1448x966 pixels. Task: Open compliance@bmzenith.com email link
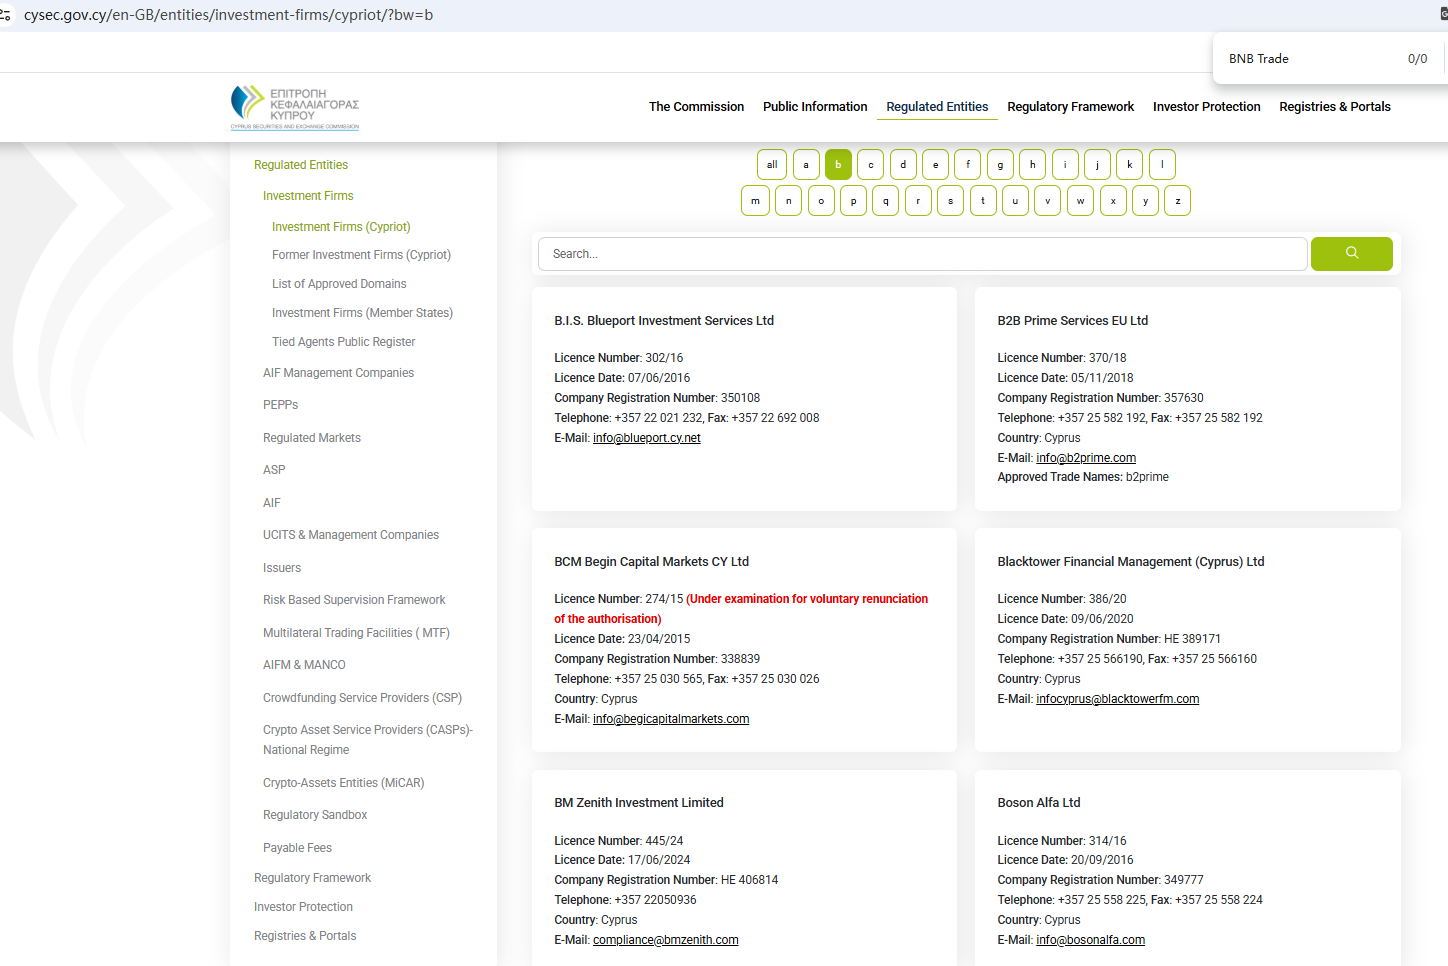click(x=665, y=940)
